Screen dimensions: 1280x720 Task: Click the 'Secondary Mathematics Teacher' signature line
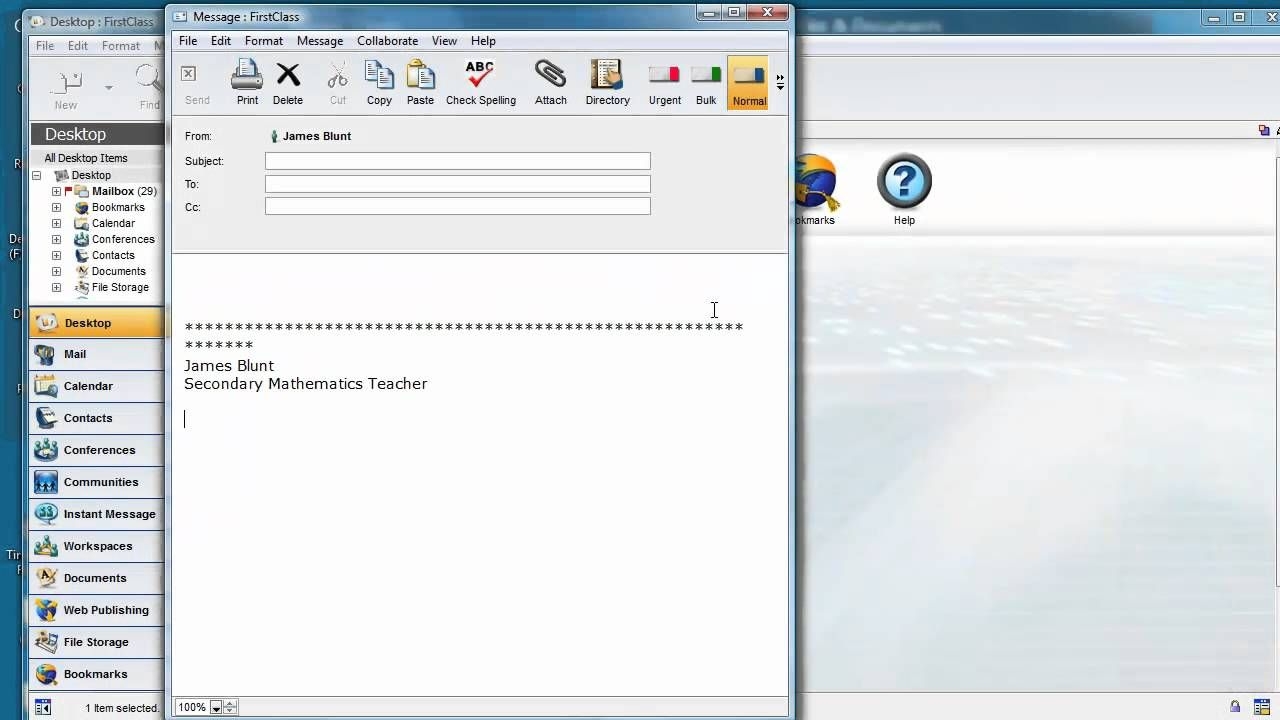[306, 384]
